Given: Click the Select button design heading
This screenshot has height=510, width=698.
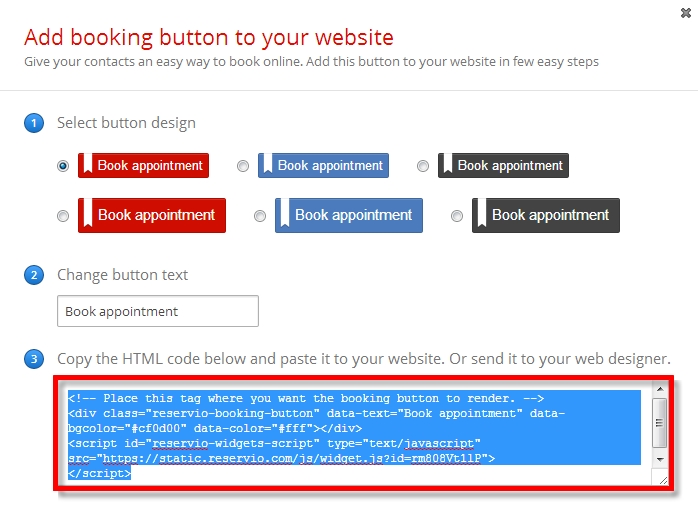Looking at the screenshot, I should [126, 123].
